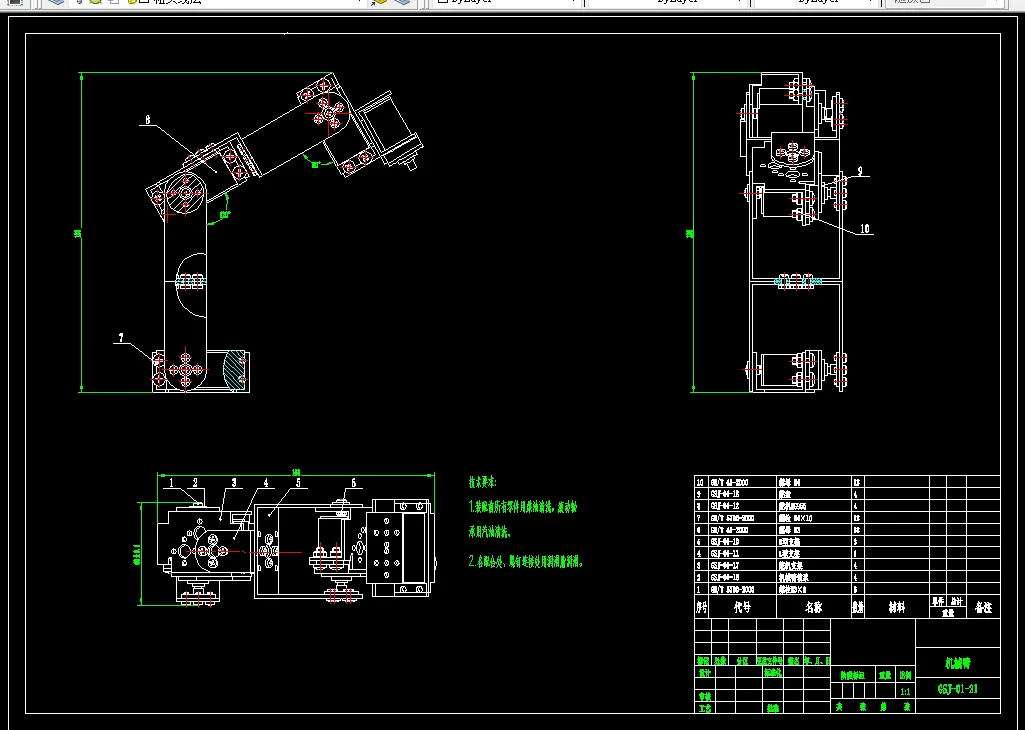Select drawing number GSJ-01-31 in the title block

point(958,689)
